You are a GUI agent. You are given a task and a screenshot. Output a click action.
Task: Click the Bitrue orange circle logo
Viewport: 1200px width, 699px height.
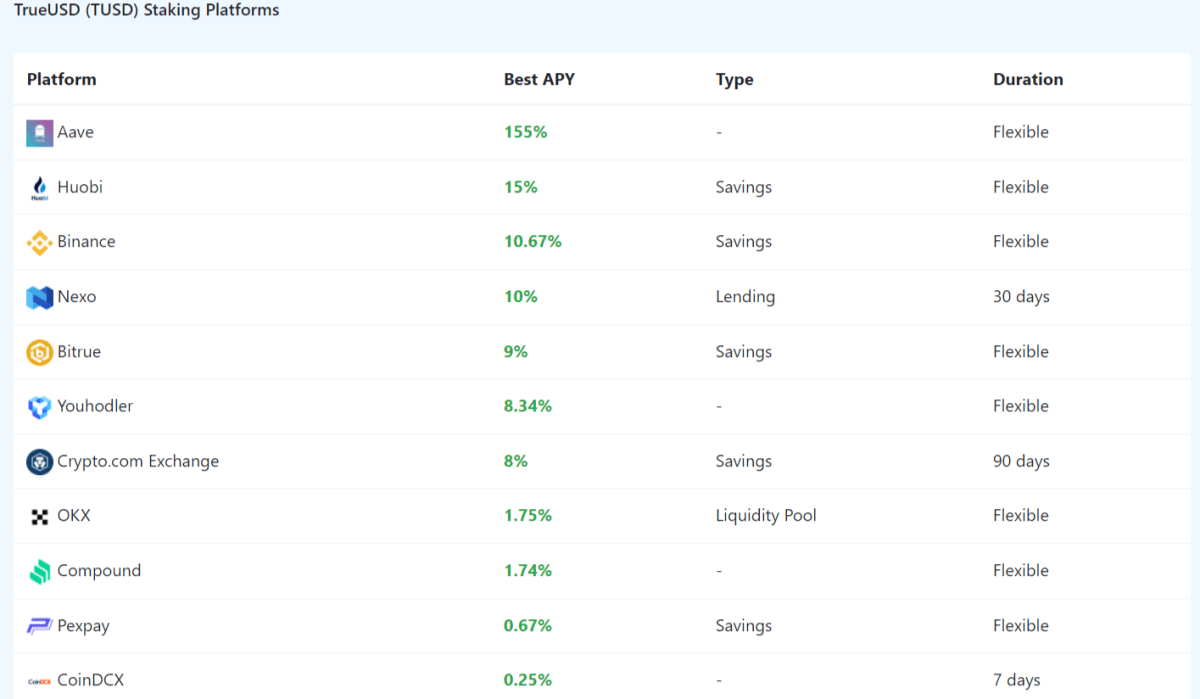pyautogui.click(x=39, y=352)
